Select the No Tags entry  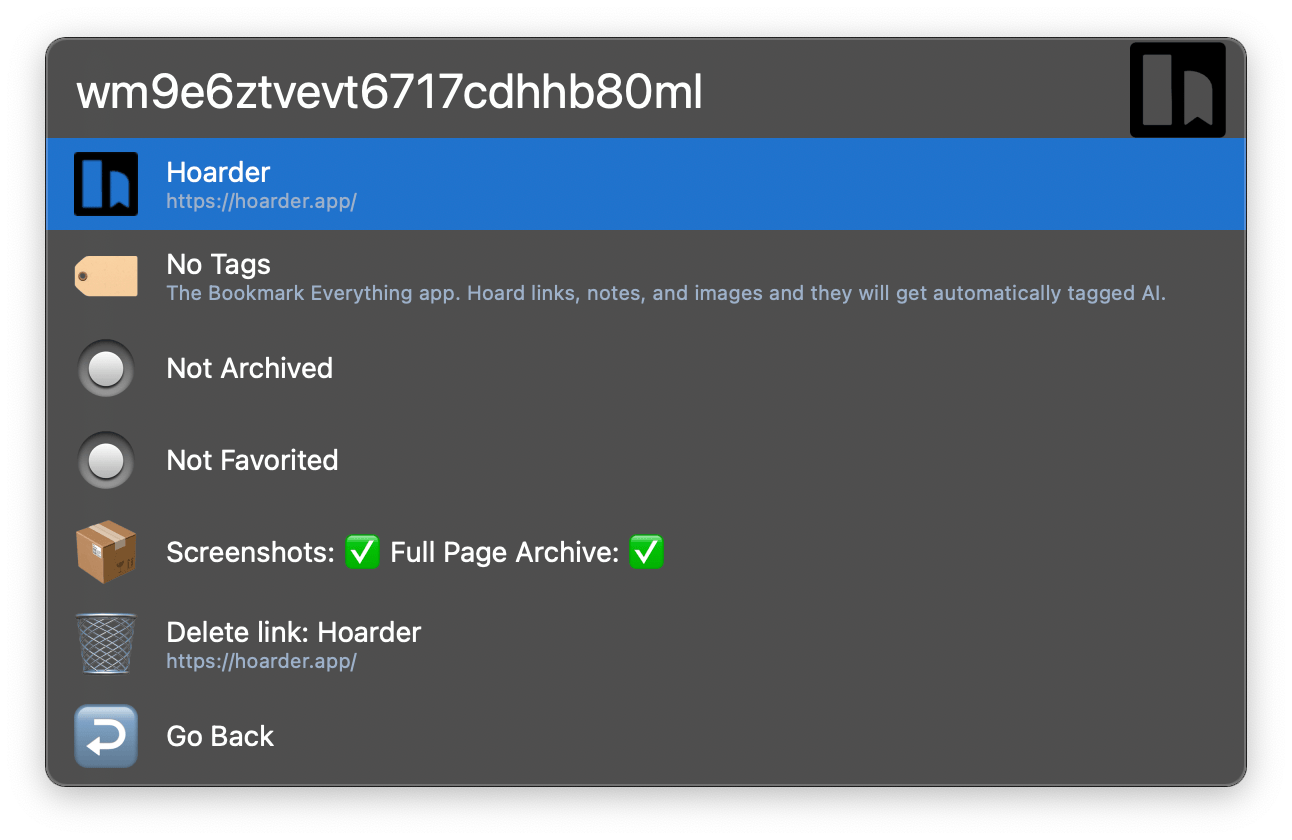[x=646, y=276]
